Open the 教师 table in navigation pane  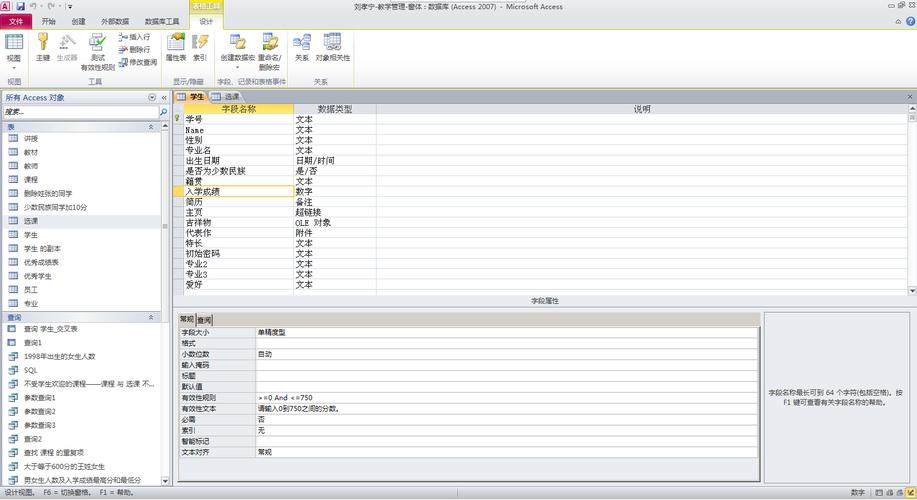pyautogui.click(x=31, y=166)
